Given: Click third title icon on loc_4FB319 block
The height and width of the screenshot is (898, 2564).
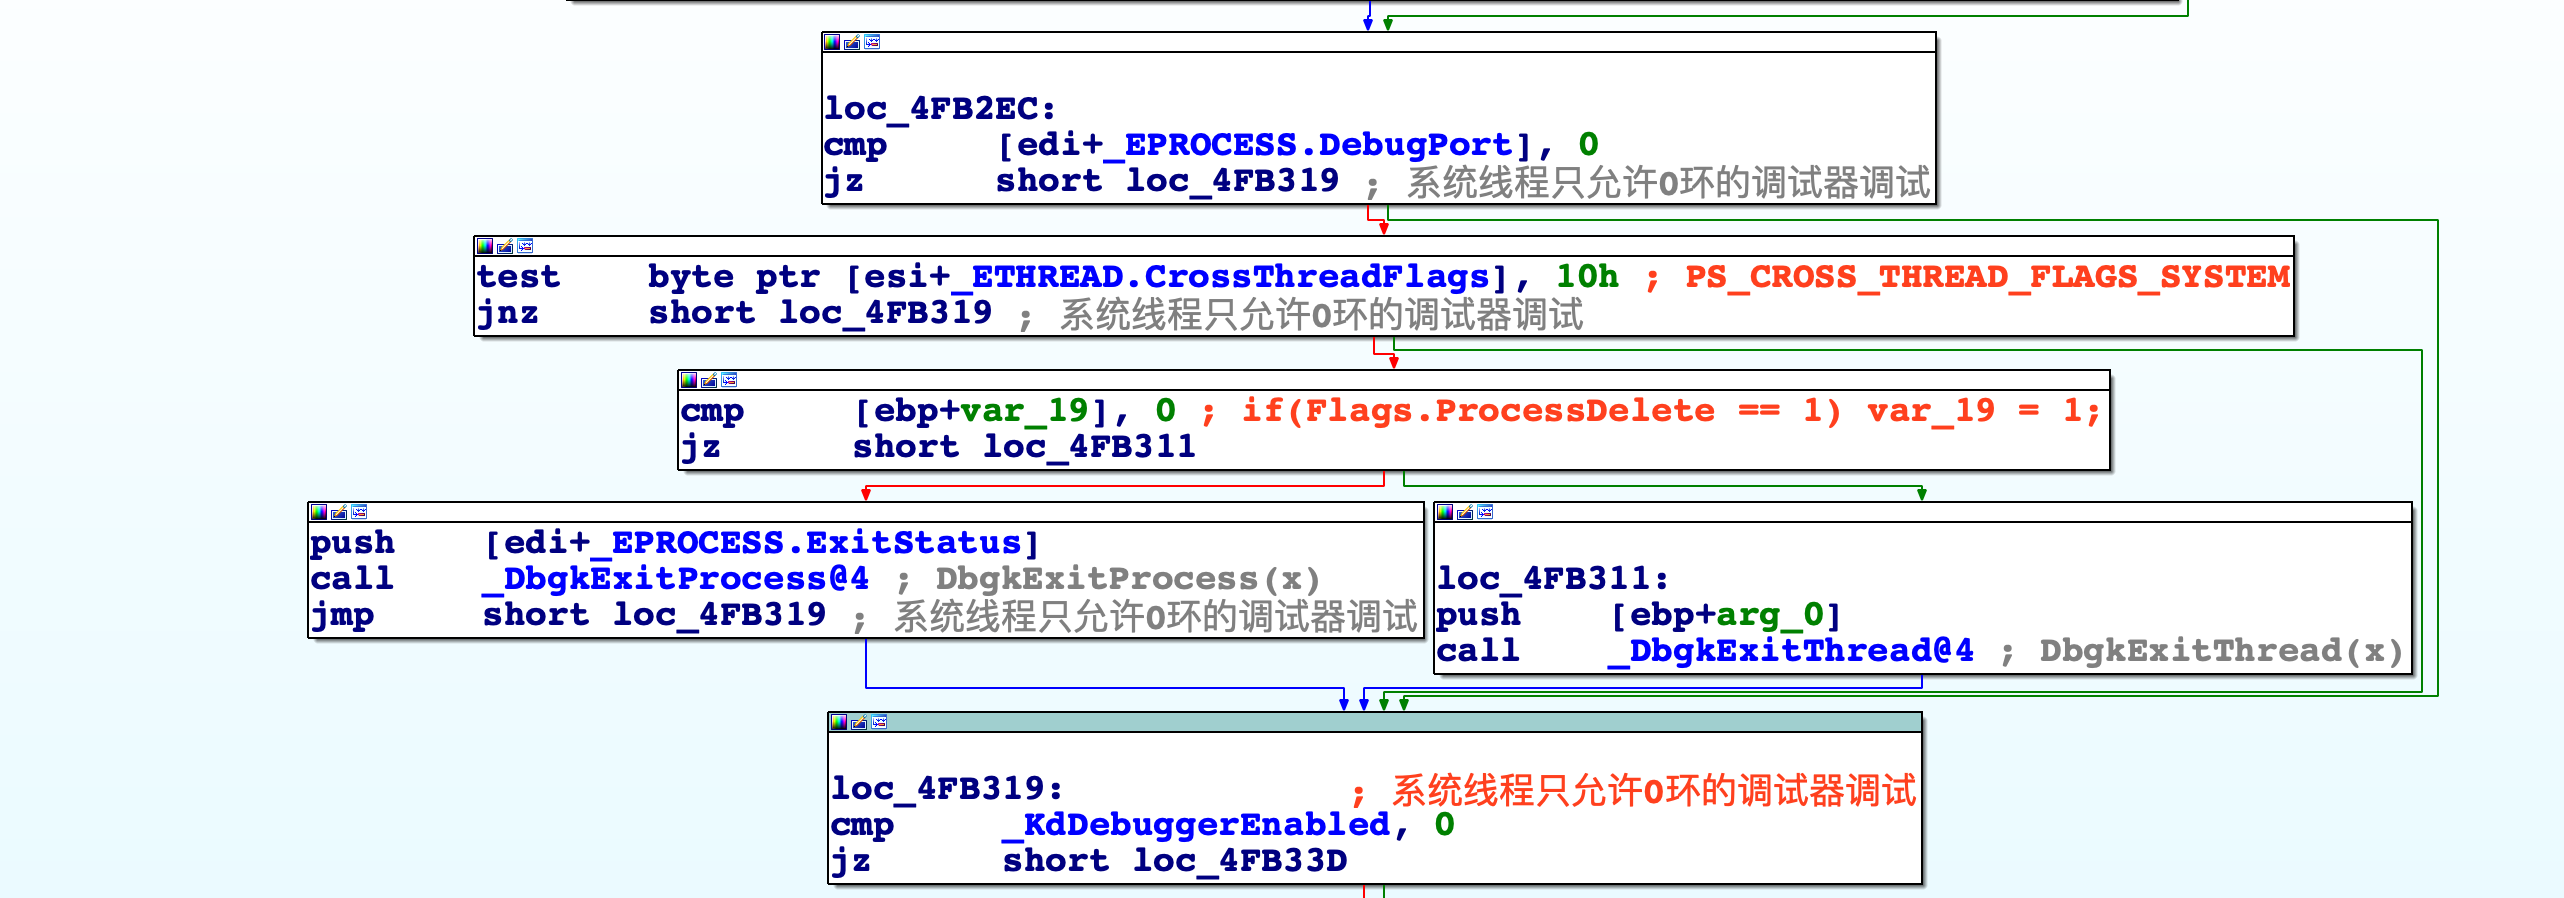Looking at the screenshot, I should click(x=879, y=722).
